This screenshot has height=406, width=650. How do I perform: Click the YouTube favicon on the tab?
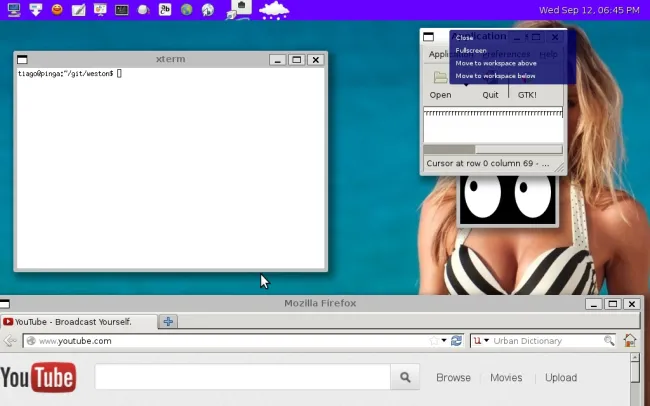click(8, 322)
